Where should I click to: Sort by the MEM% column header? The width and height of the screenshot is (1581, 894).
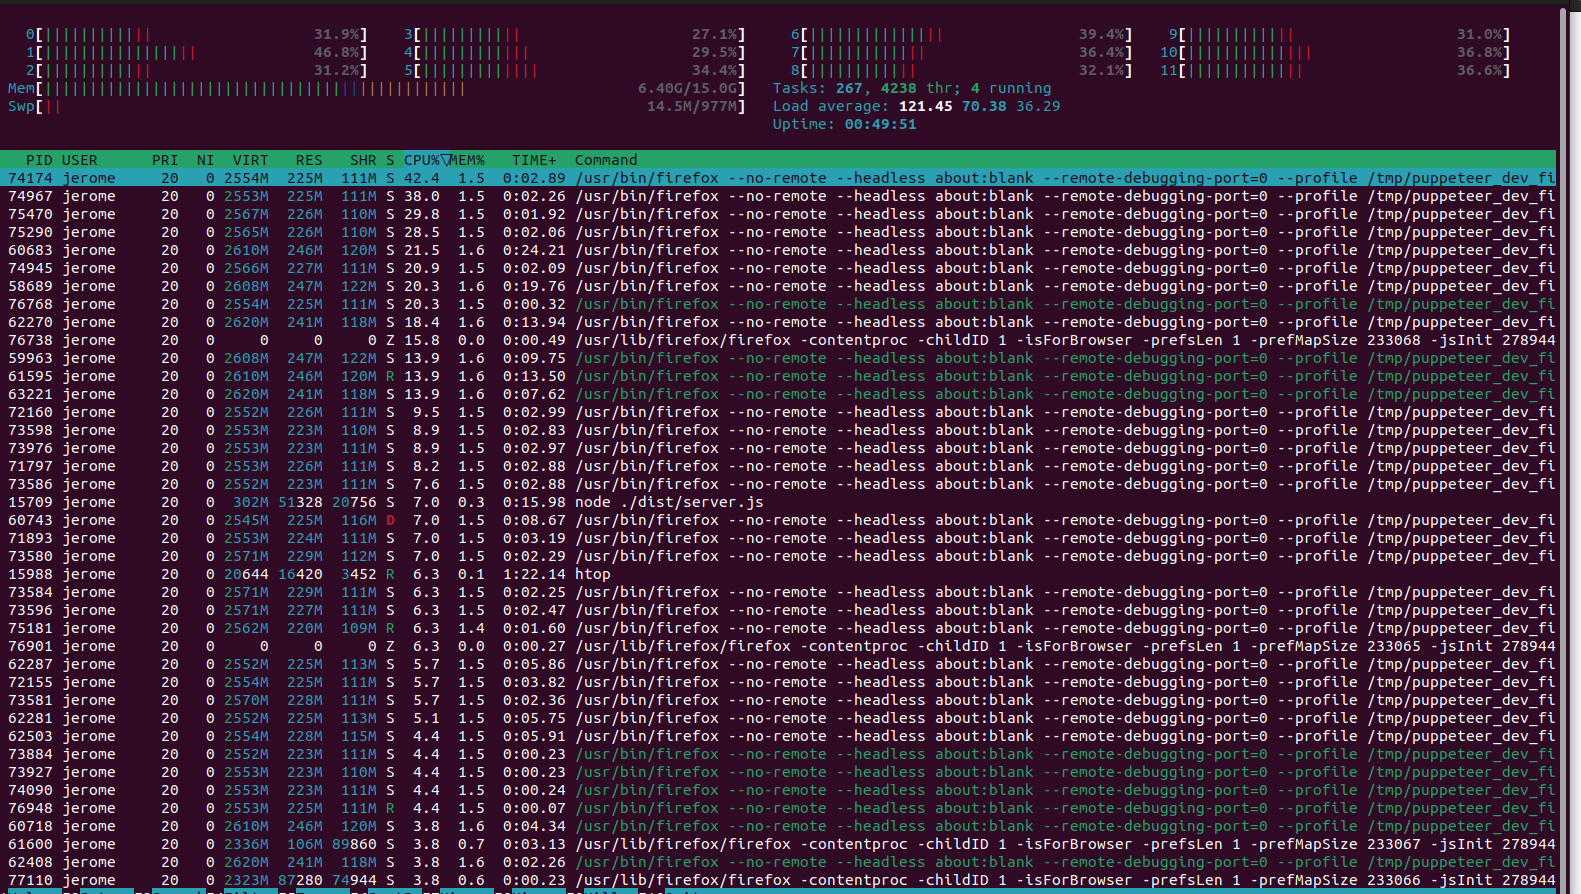click(x=466, y=160)
